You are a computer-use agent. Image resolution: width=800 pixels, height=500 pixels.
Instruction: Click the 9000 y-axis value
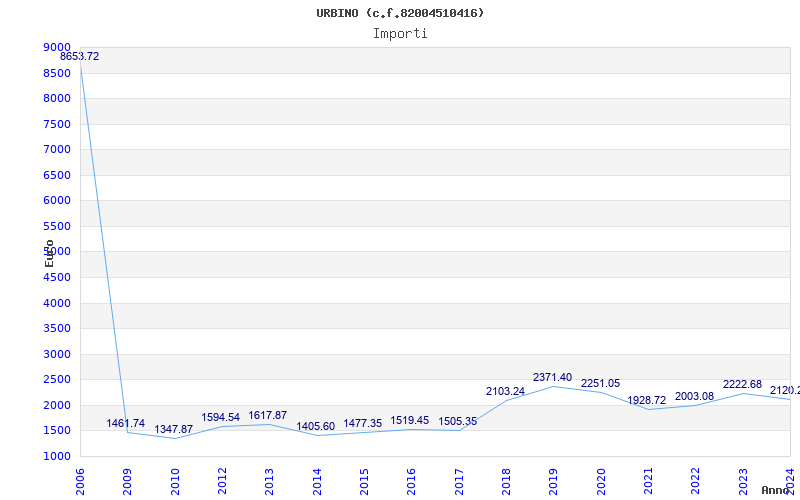(x=57, y=47)
